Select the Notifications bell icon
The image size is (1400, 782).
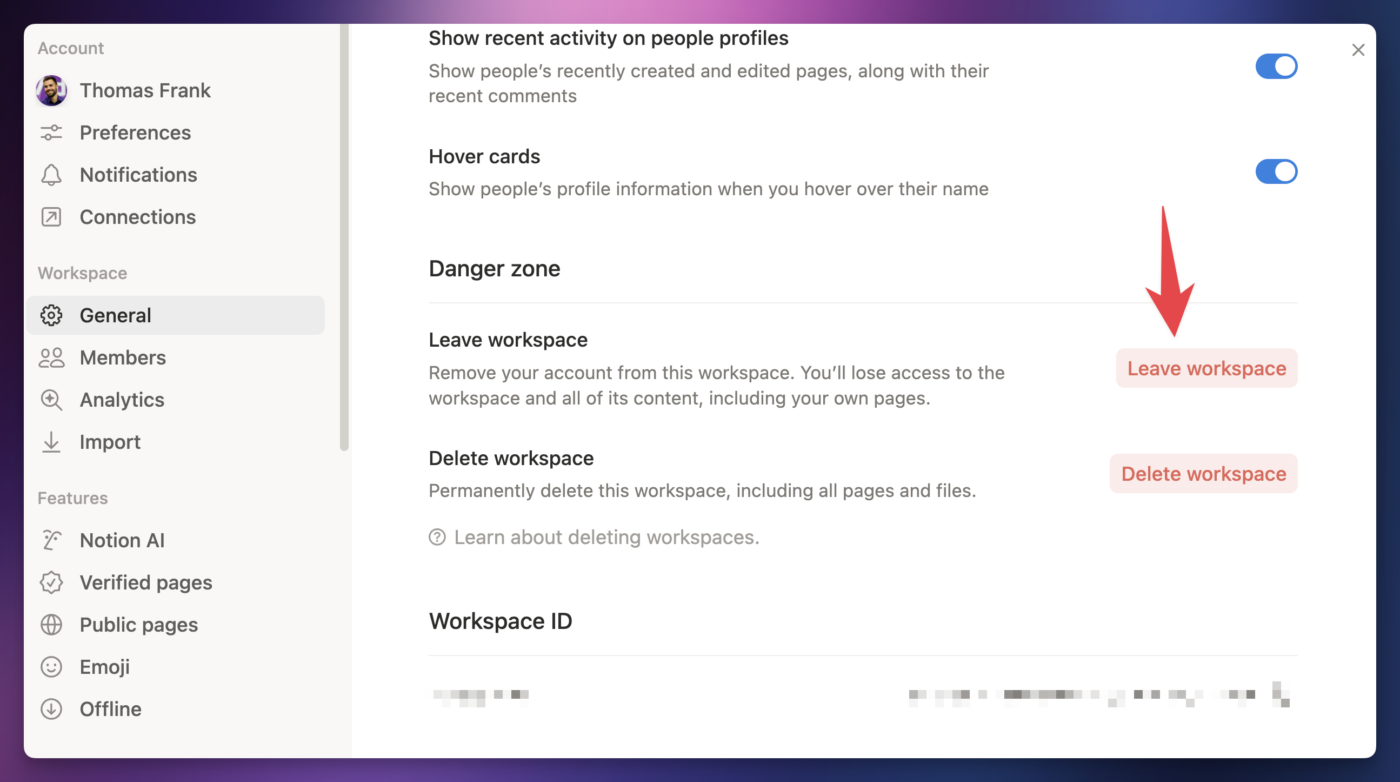(x=51, y=174)
